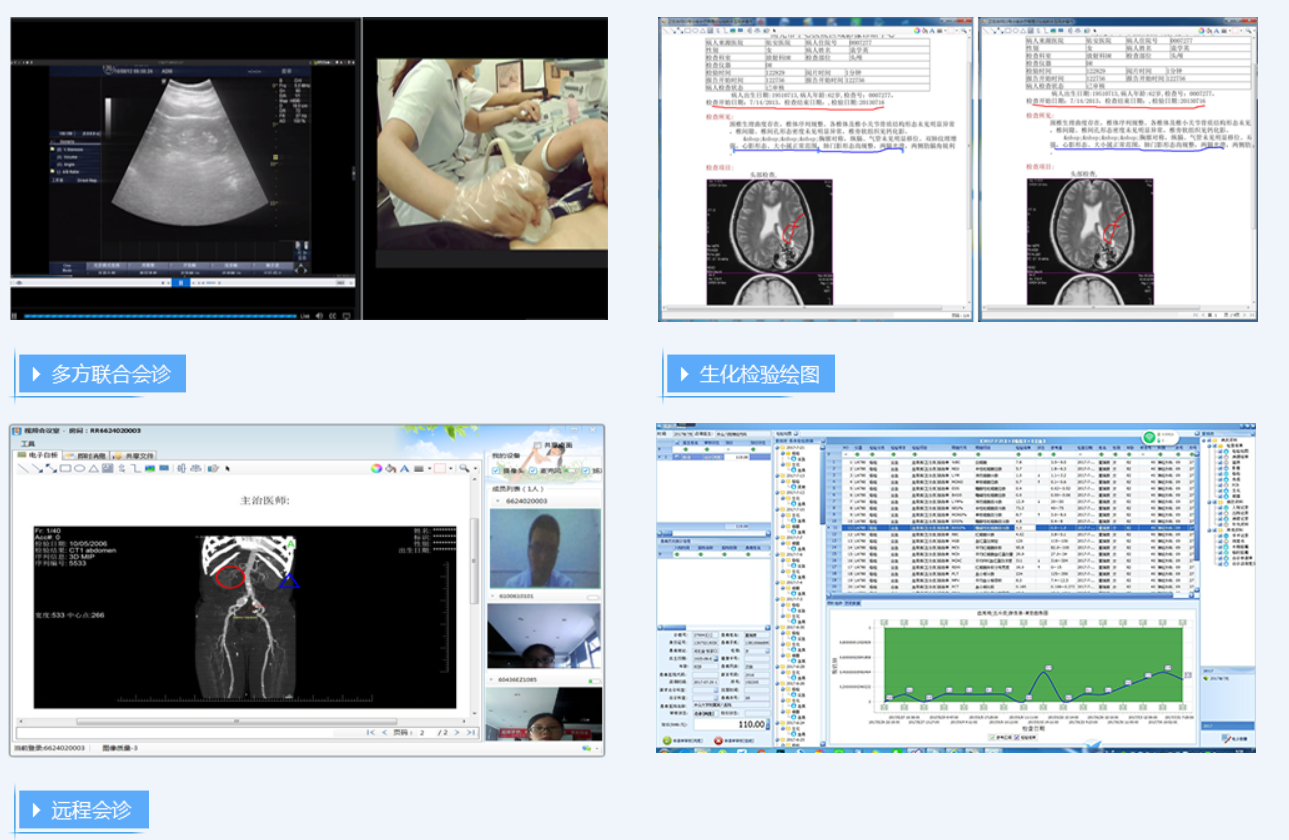Click the video feed of member 6100610101
This screenshot has width=1289, height=840.
(544, 636)
